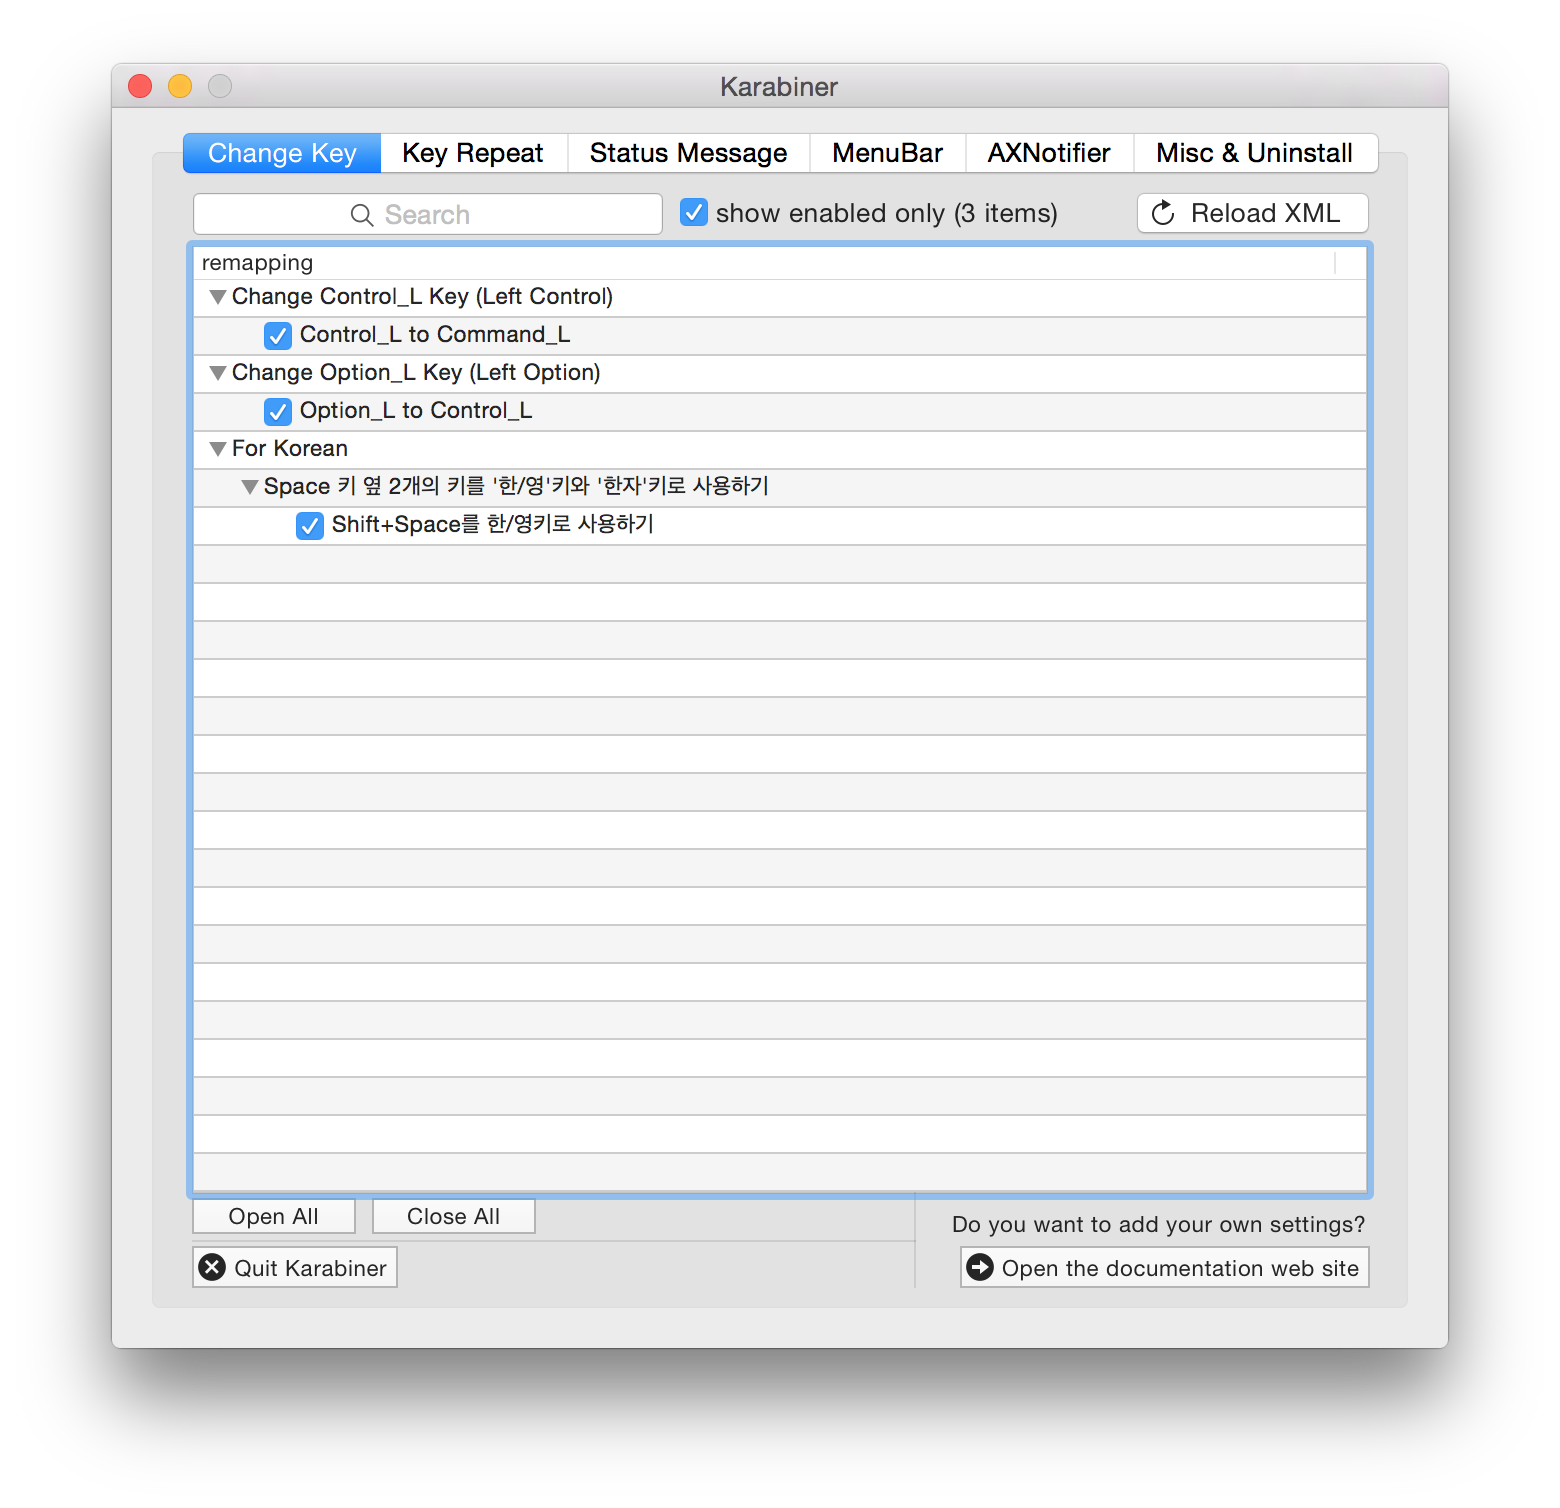The height and width of the screenshot is (1508, 1560).
Task: Select Change Option_L Key (Left Option) label
Action: coord(416,372)
